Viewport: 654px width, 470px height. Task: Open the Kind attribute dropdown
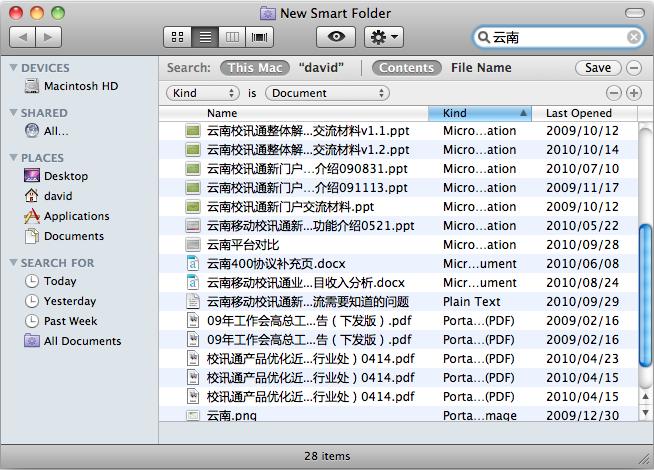click(203, 93)
